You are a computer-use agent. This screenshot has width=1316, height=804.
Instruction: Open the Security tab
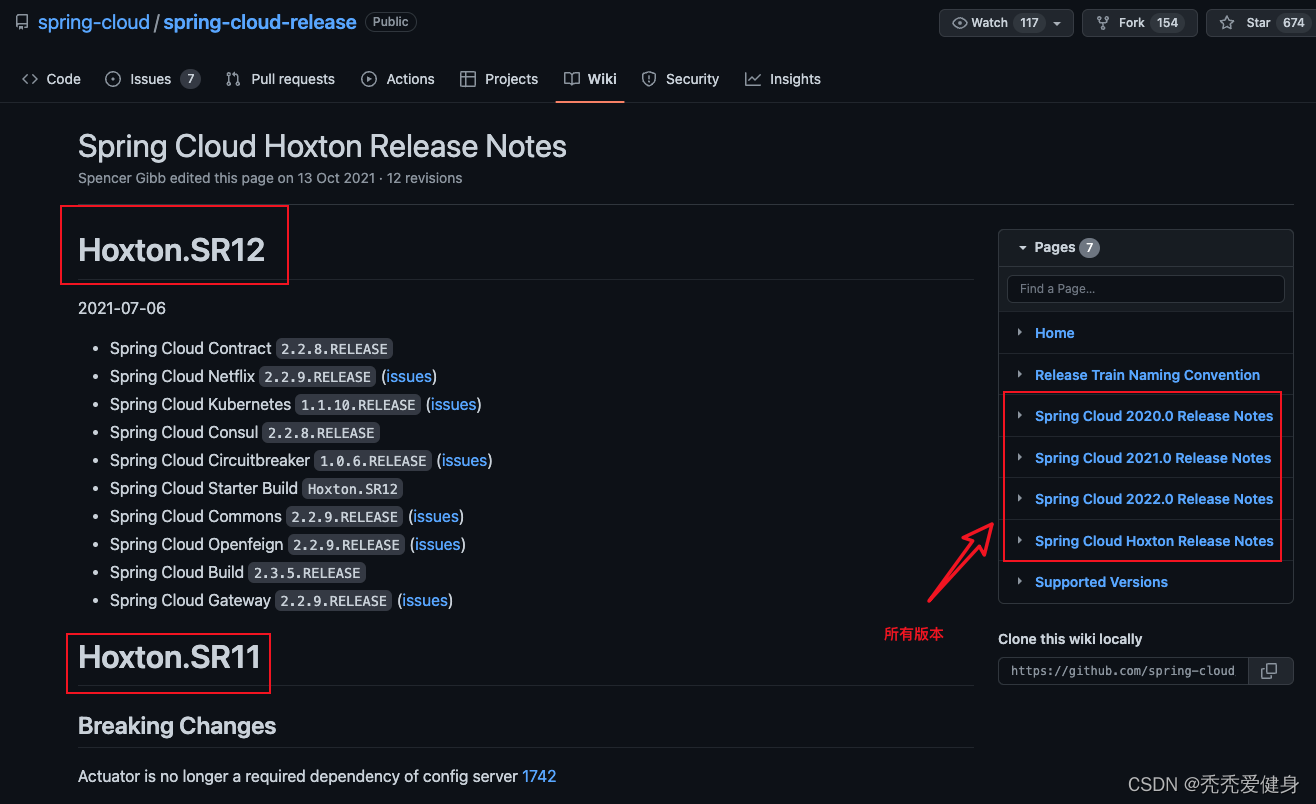(x=680, y=79)
